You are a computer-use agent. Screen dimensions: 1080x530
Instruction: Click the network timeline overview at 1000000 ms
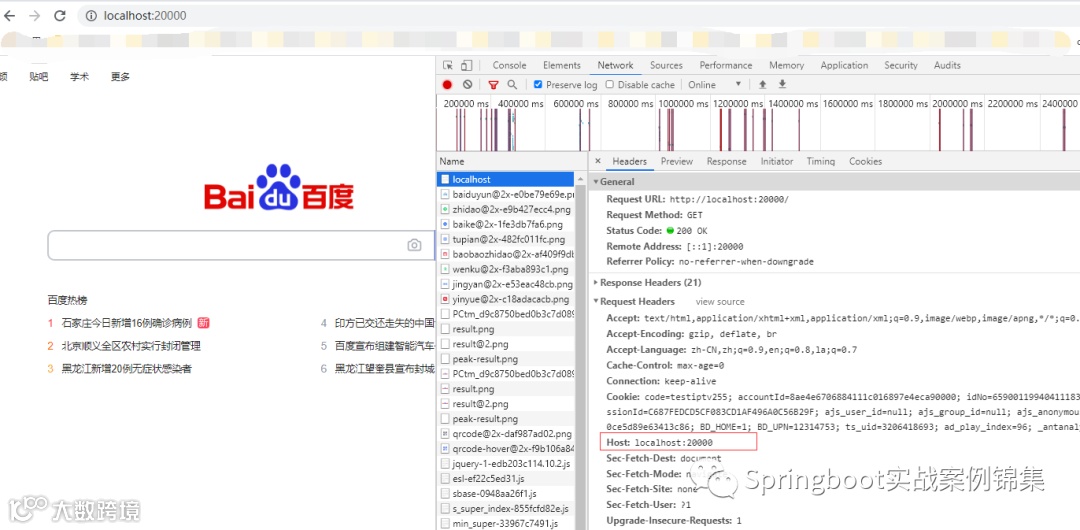683,103
